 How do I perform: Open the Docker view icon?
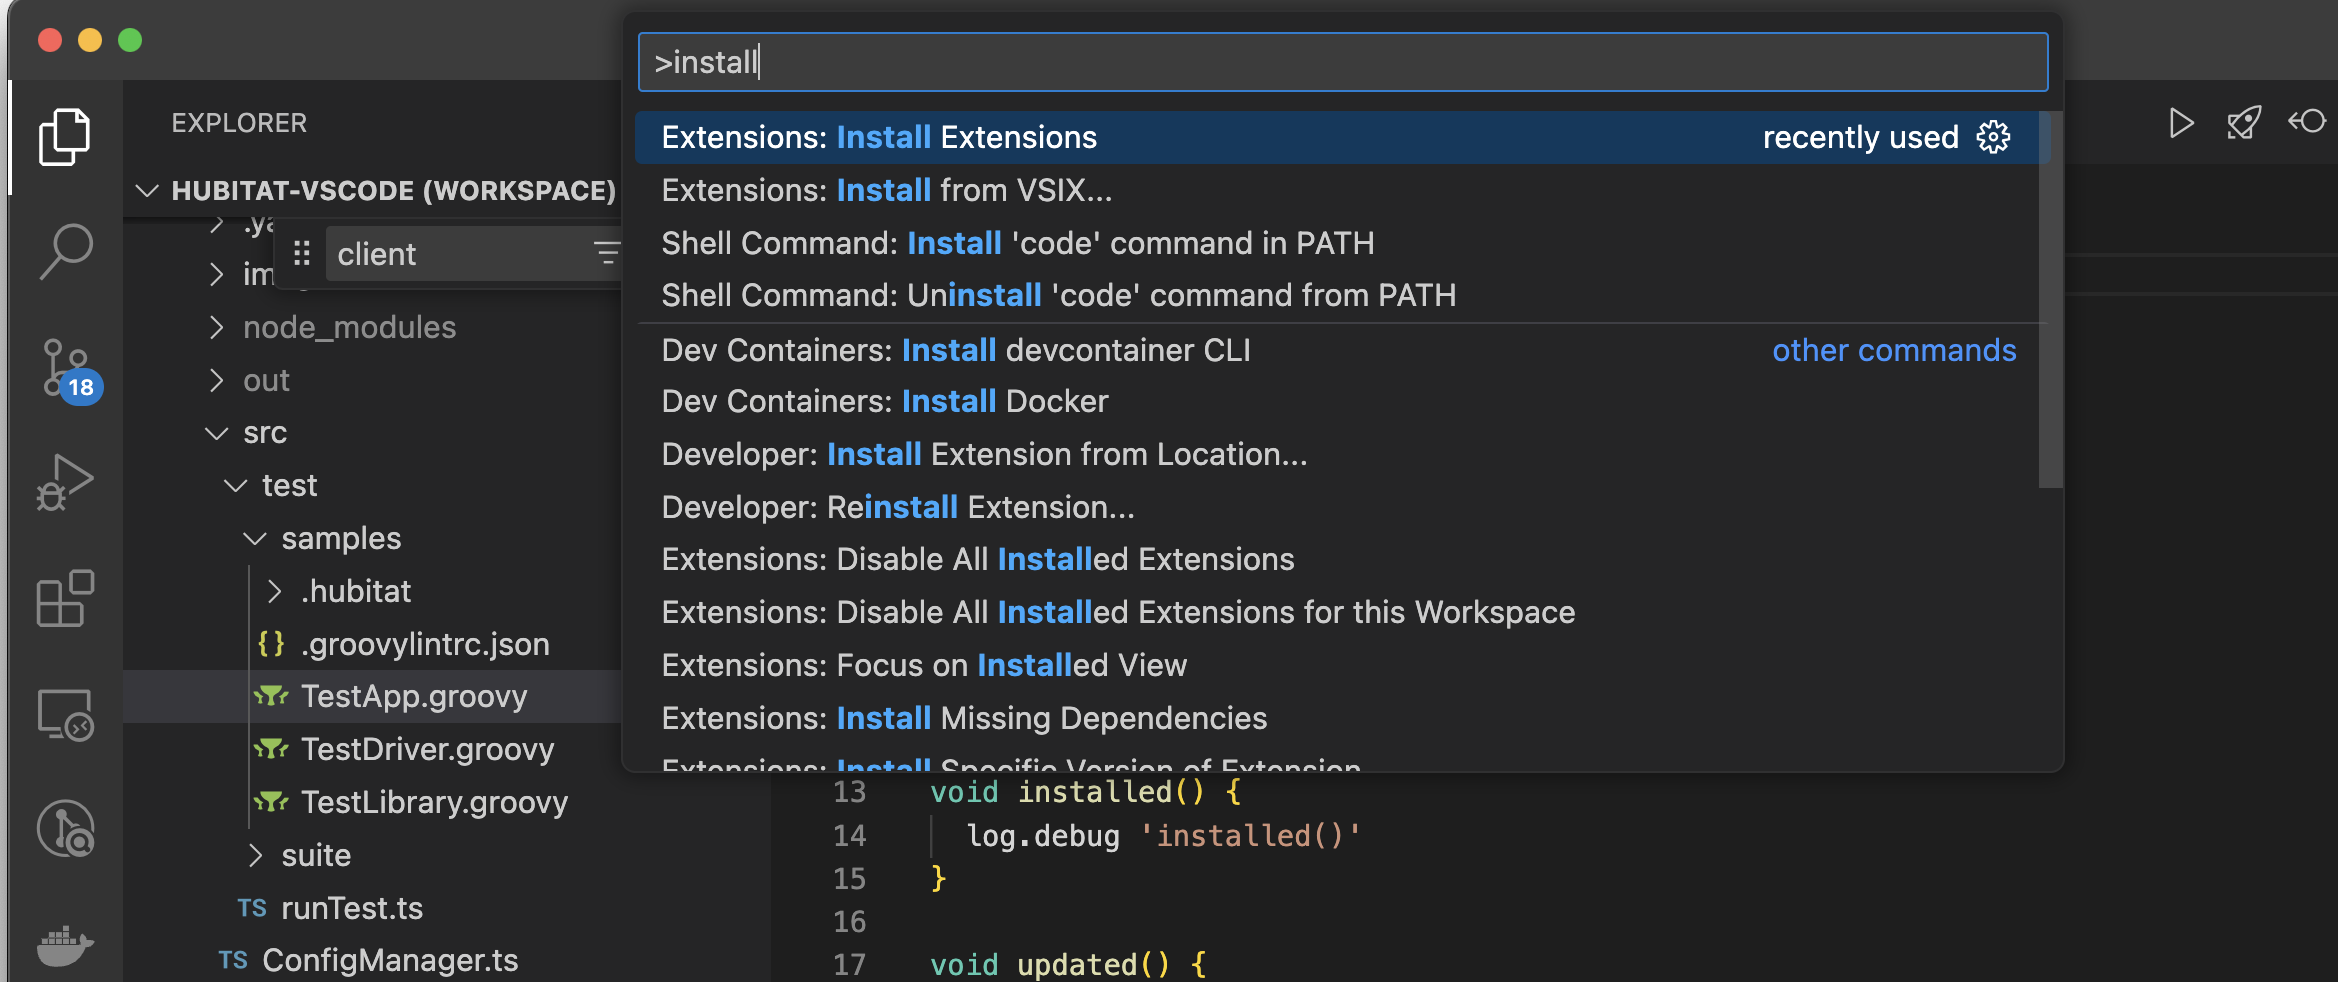65,945
